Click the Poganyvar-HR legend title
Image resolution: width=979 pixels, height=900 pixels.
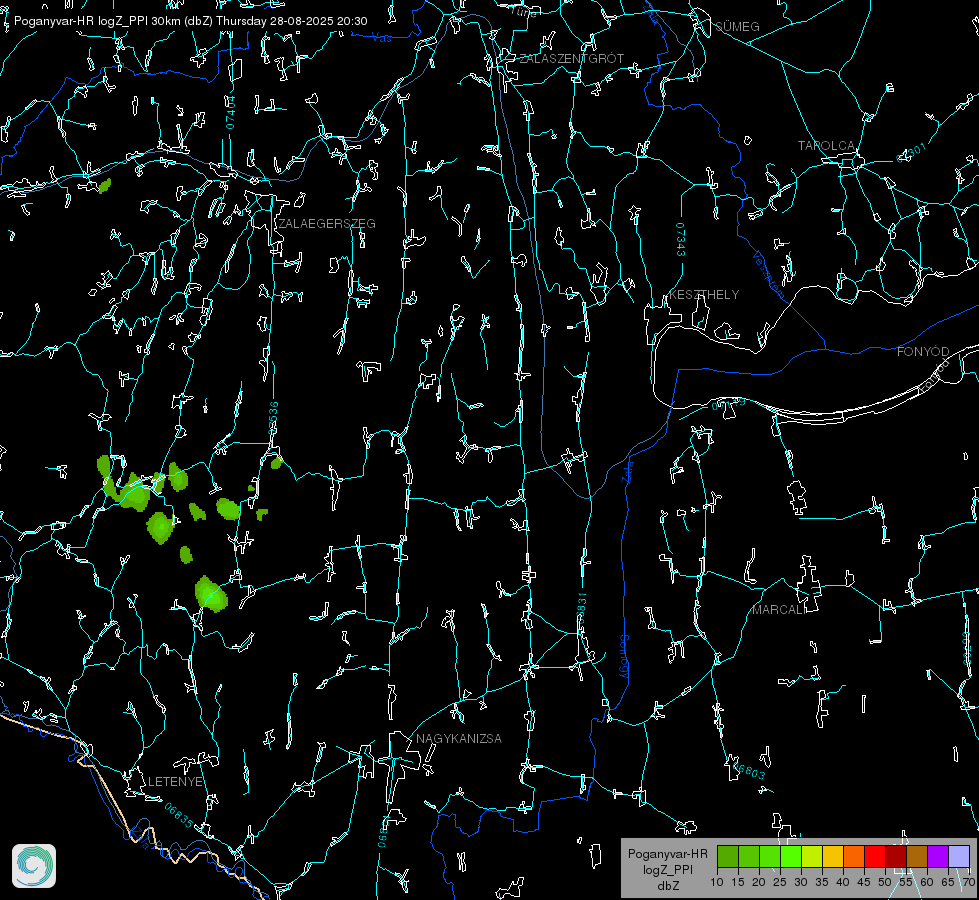coord(667,854)
